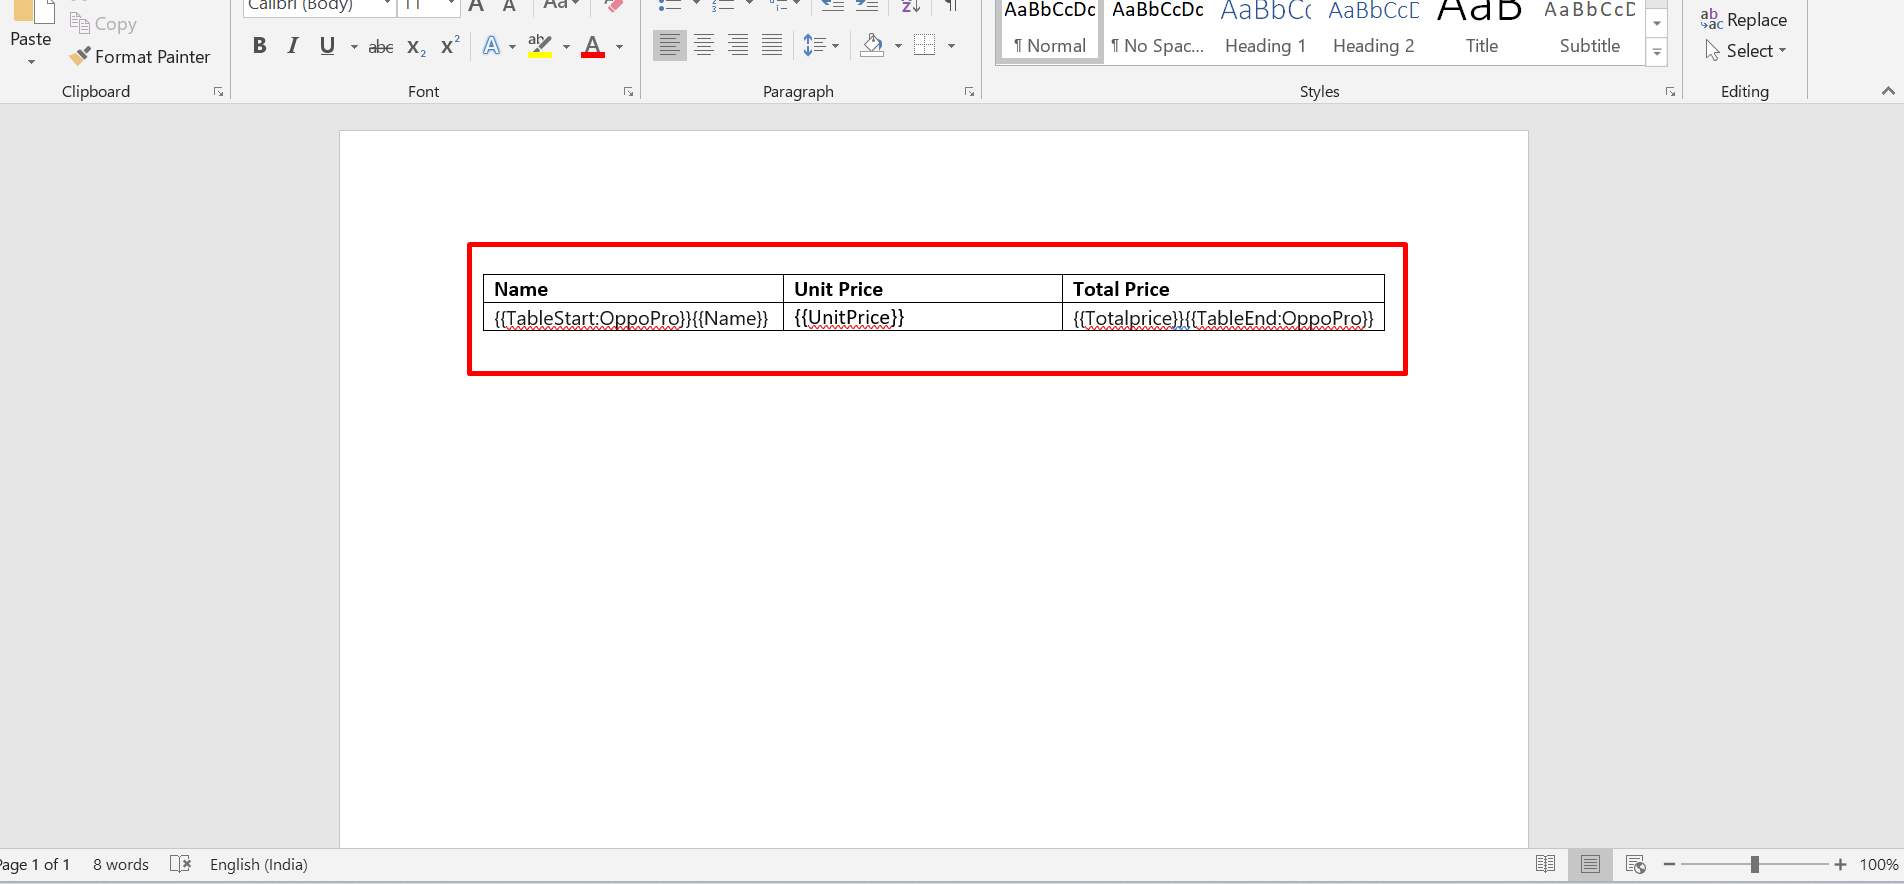Open Web Layout view
The width and height of the screenshot is (1904, 884).
1636,864
